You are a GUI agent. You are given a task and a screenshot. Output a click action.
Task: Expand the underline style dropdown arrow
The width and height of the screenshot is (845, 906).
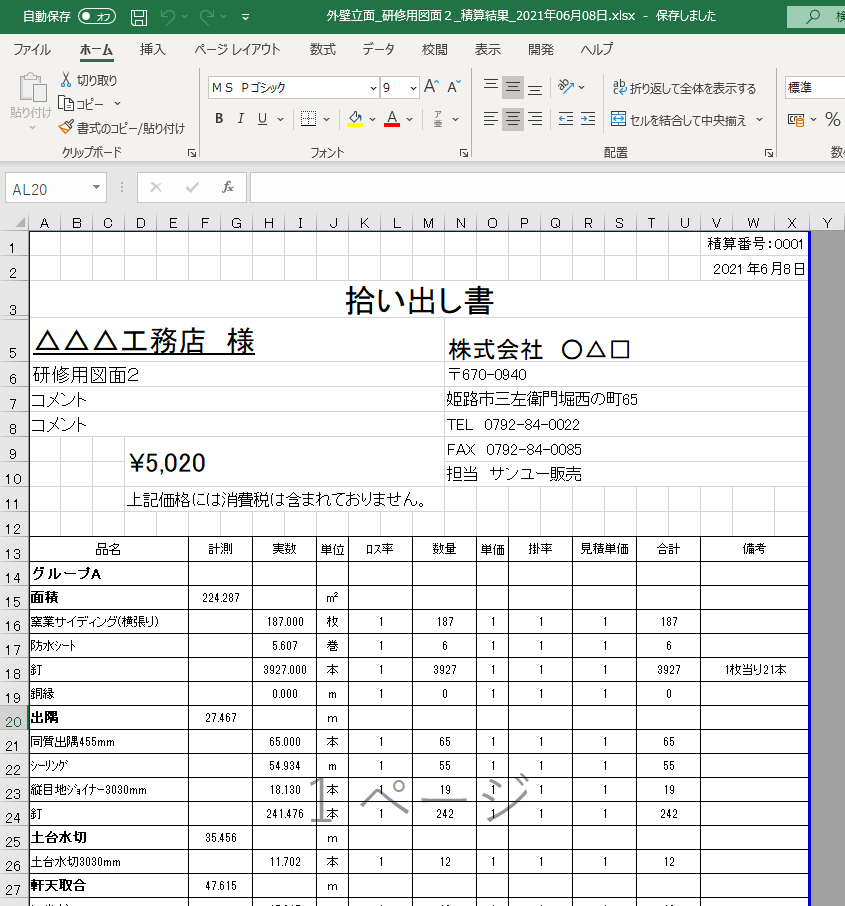click(281, 120)
